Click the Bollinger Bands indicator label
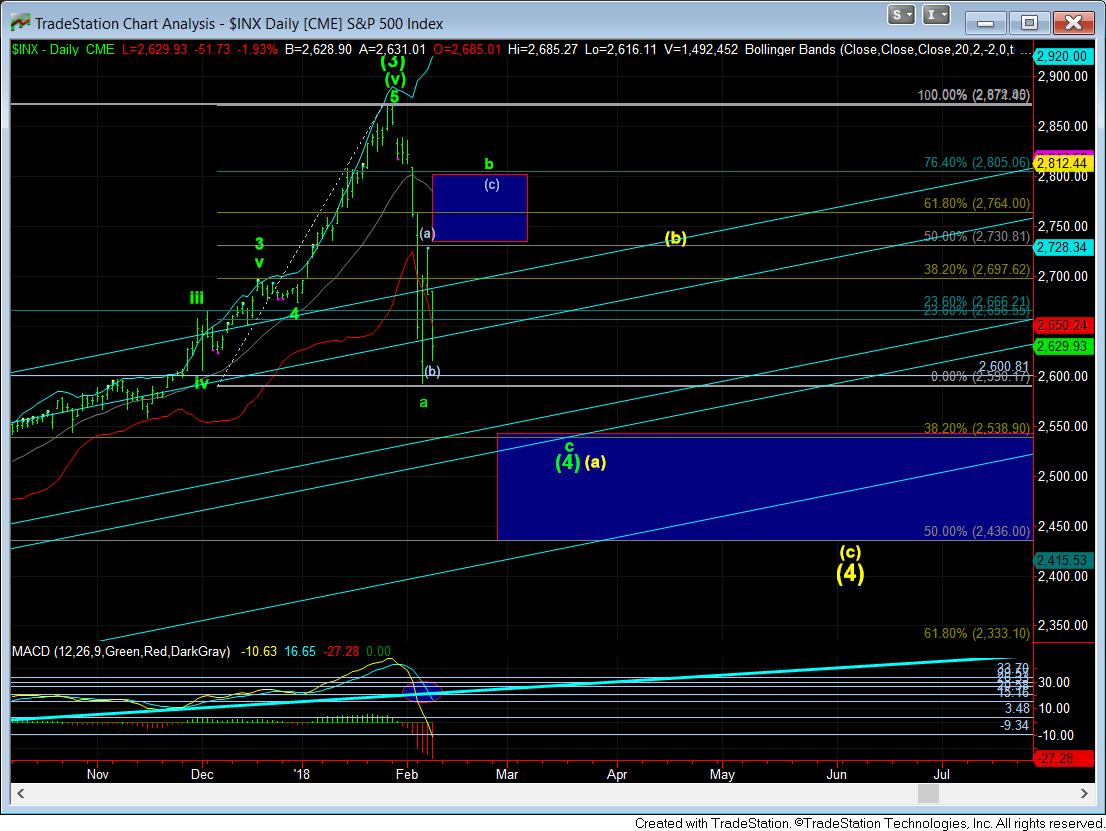This screenshot has width=1106, height=831. [880, 49]
